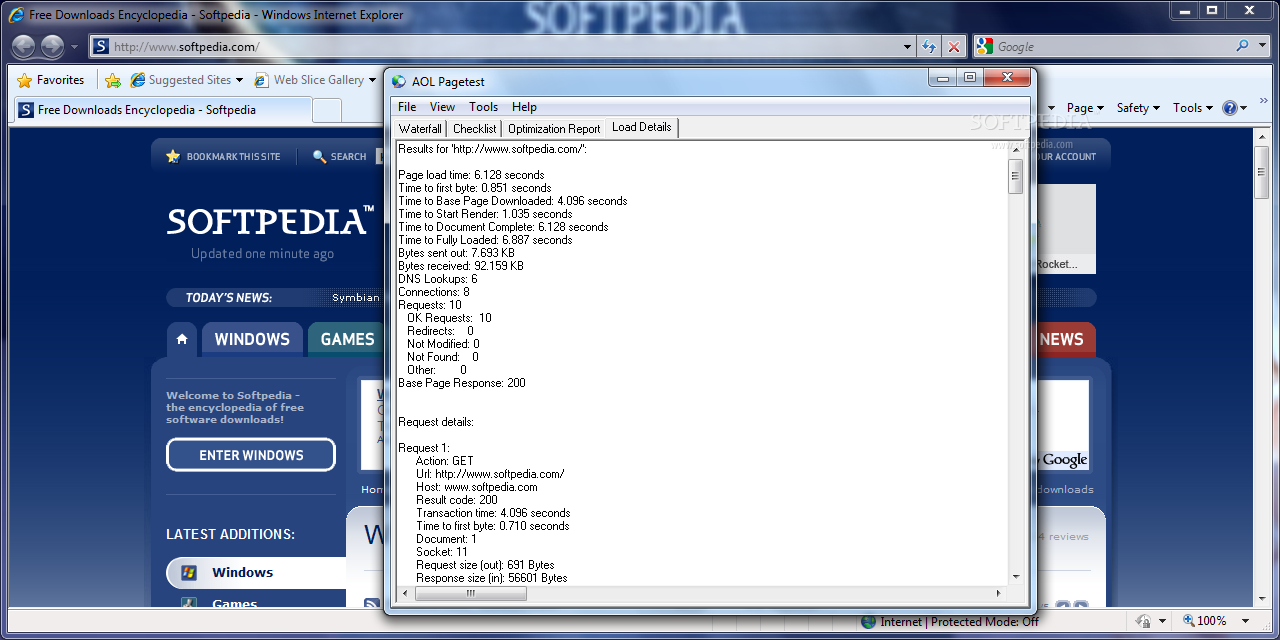Screen dimensions: 1280x640
Task: Click the Home icon tab on Softpedia
Action: 182,339
